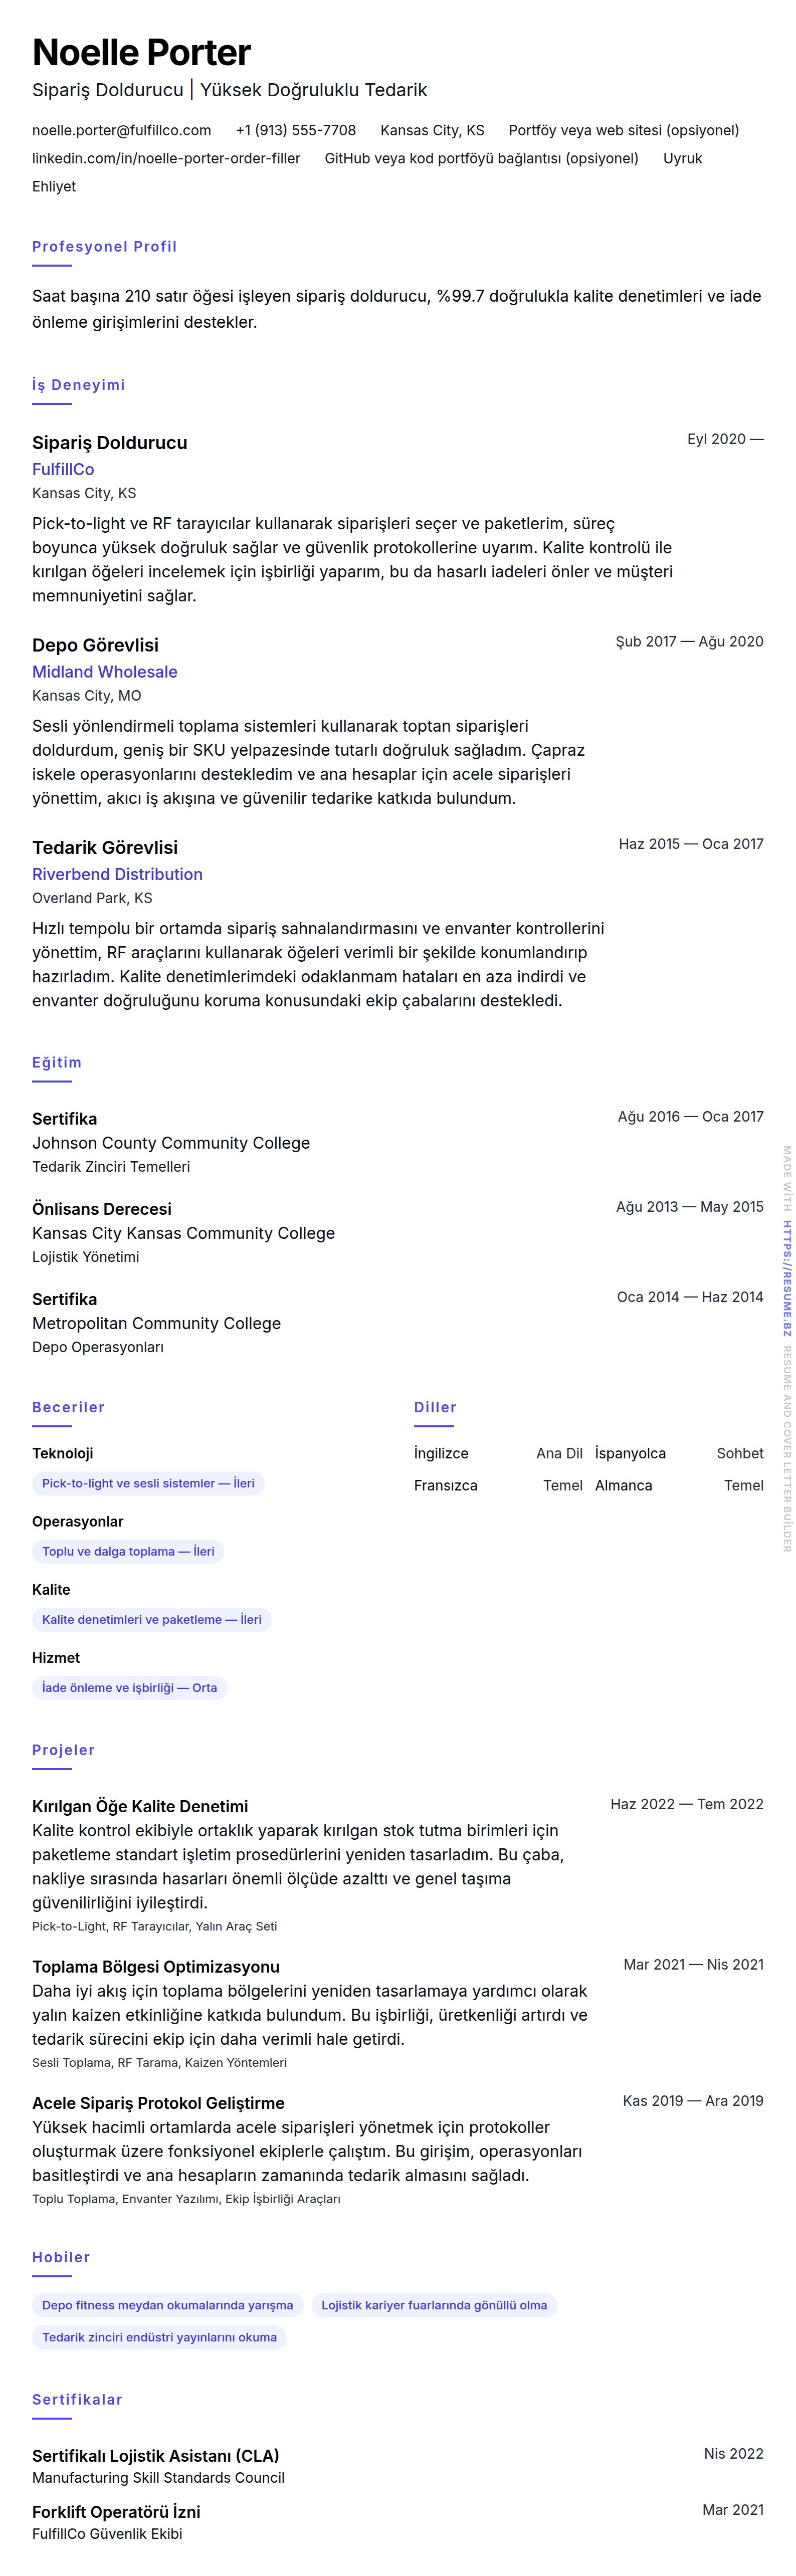Click the https://resume.bz watermark link

(x=787, y=1278)
